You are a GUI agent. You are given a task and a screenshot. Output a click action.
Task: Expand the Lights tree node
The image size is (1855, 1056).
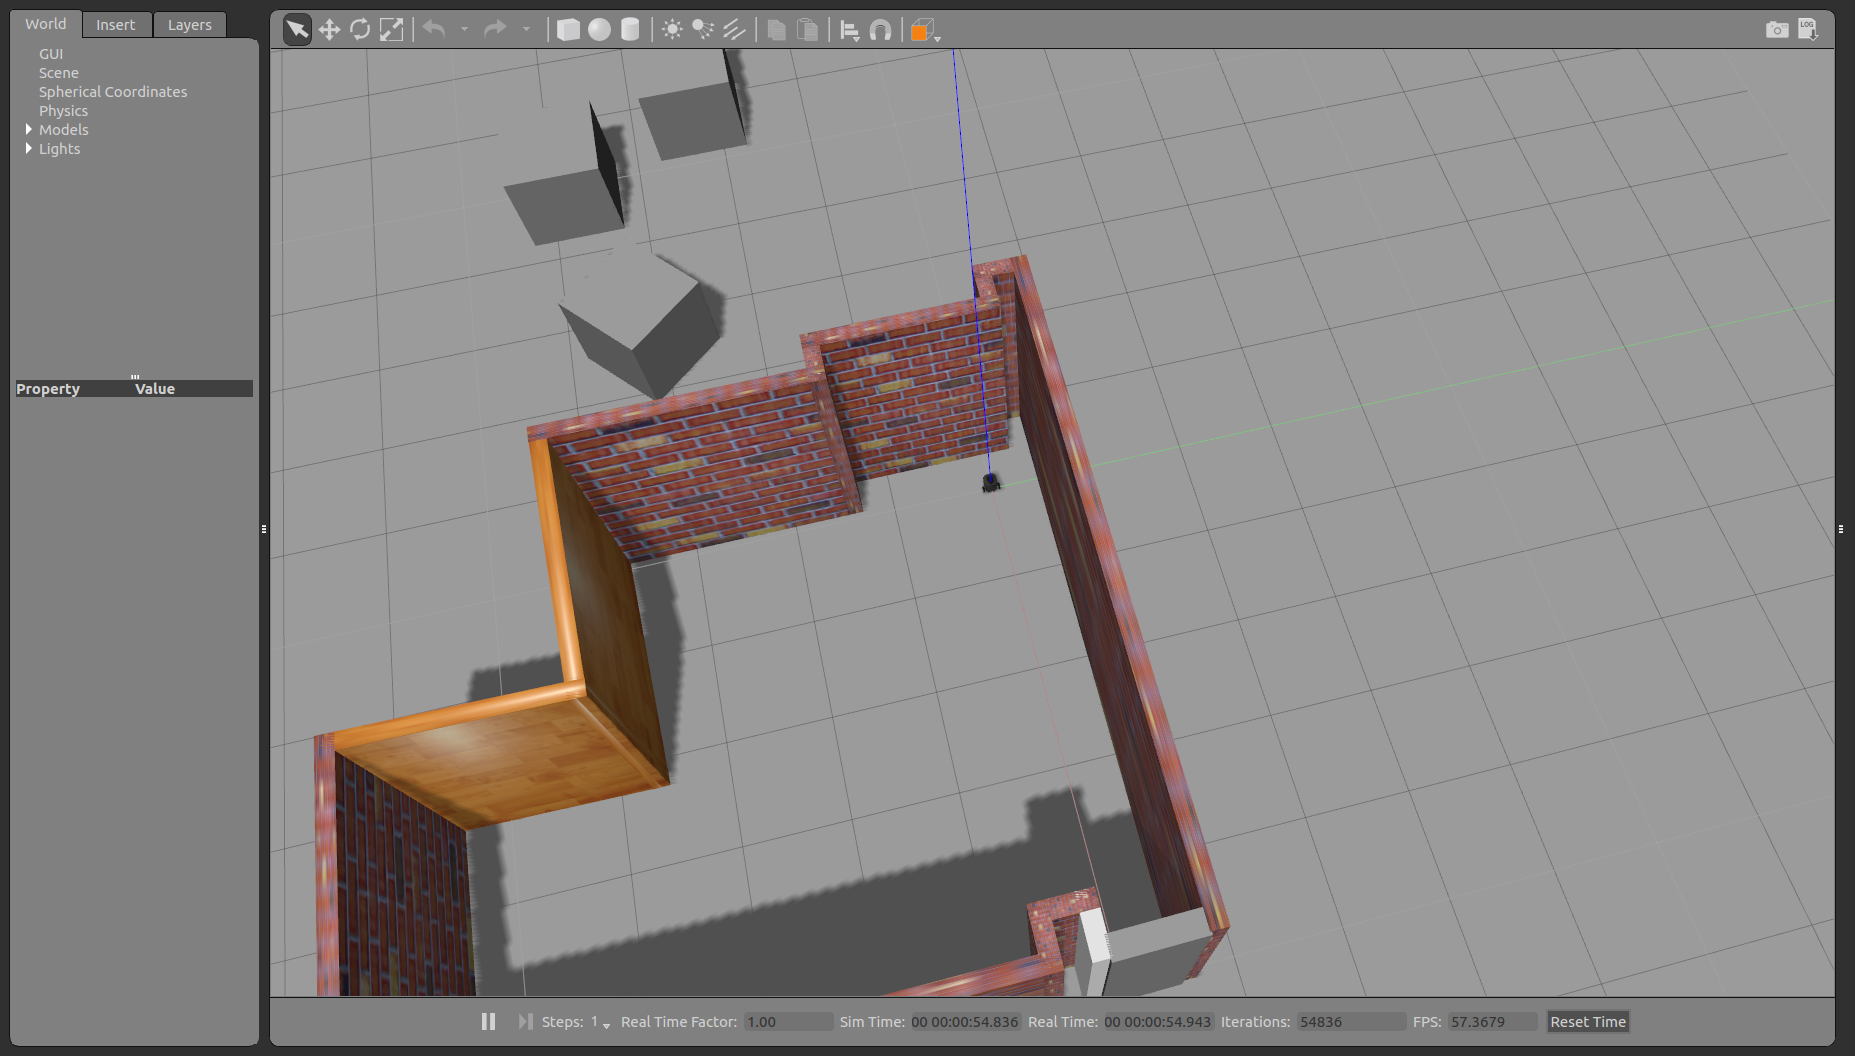(29, 149)
